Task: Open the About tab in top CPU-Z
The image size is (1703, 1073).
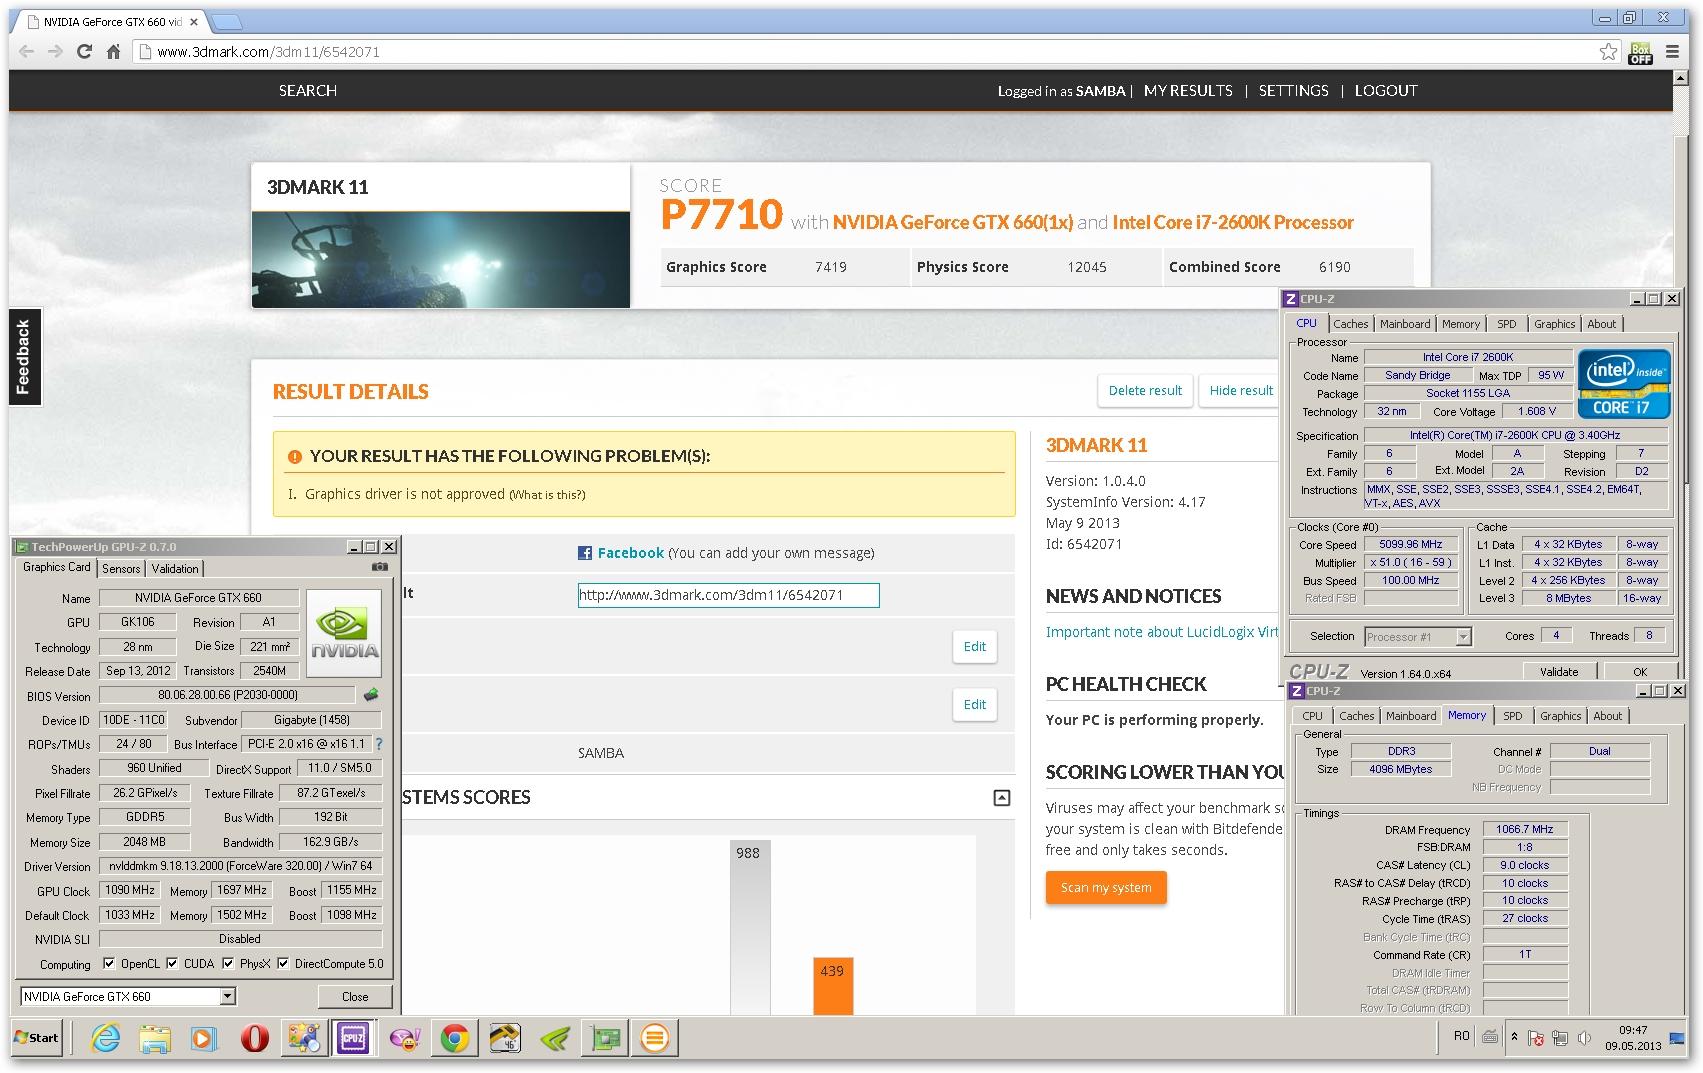Action: [1601, 324]
